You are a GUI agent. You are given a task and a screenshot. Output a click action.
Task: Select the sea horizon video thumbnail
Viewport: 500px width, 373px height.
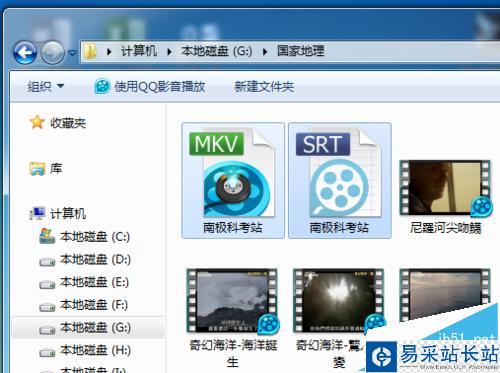446,295
